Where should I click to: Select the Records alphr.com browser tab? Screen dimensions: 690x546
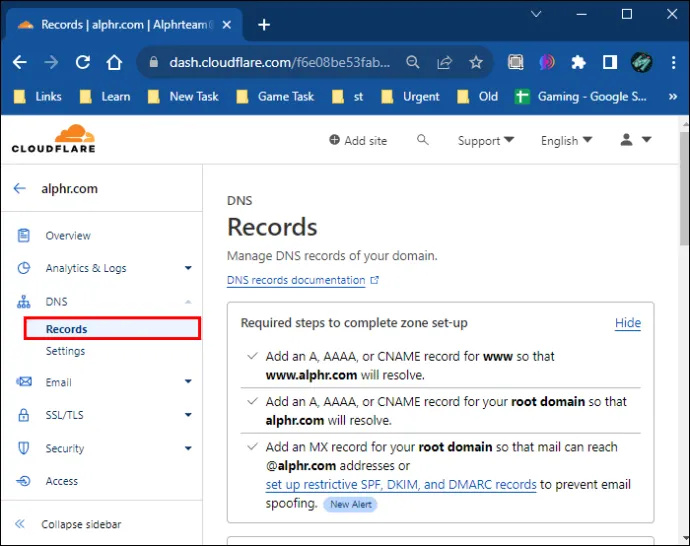125,25
